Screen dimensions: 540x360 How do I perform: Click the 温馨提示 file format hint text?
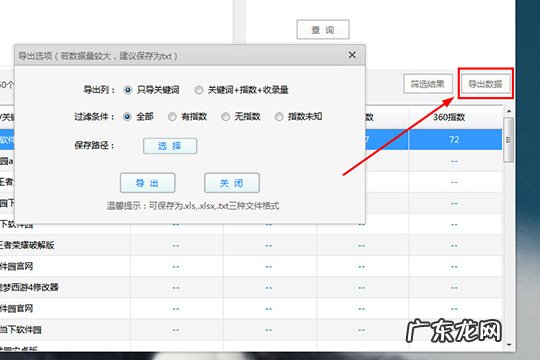coord(193,206)
